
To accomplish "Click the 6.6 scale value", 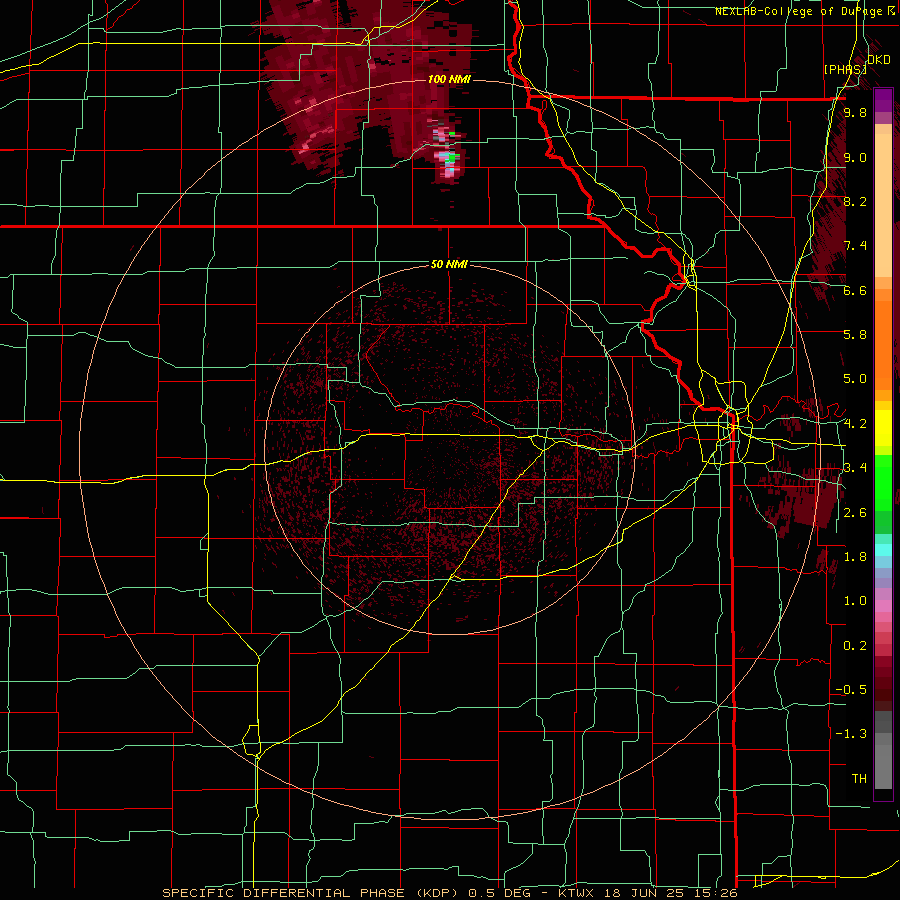I will tap(855, 290).
